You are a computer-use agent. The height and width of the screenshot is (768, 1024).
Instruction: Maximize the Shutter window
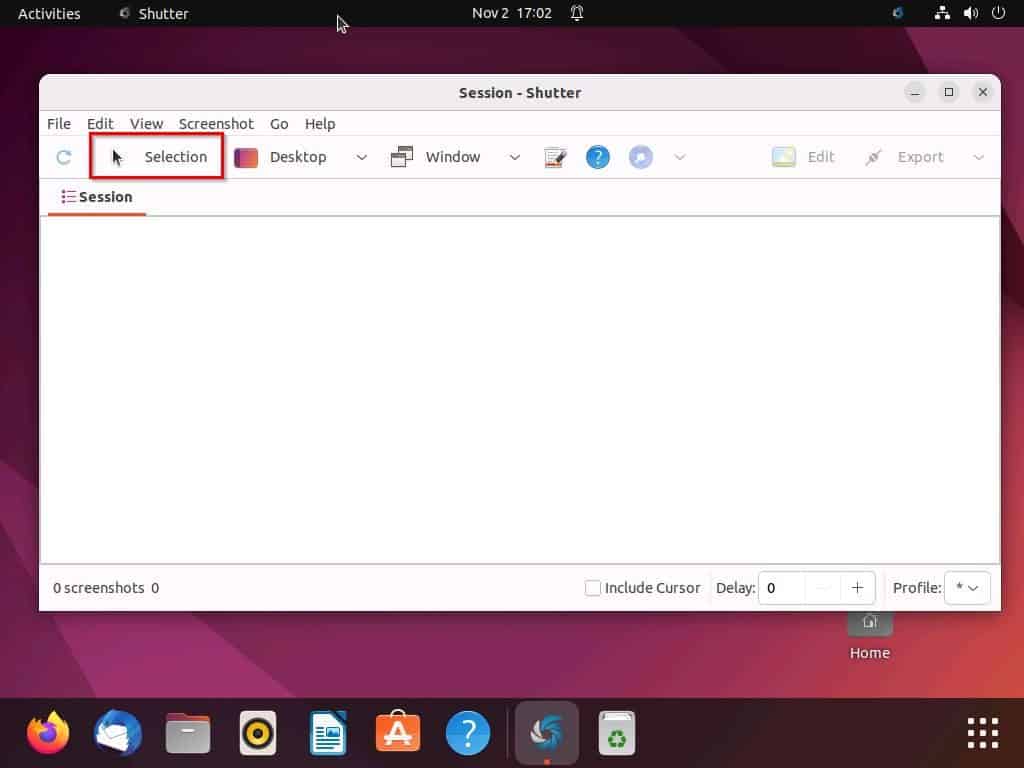point(949,92)
